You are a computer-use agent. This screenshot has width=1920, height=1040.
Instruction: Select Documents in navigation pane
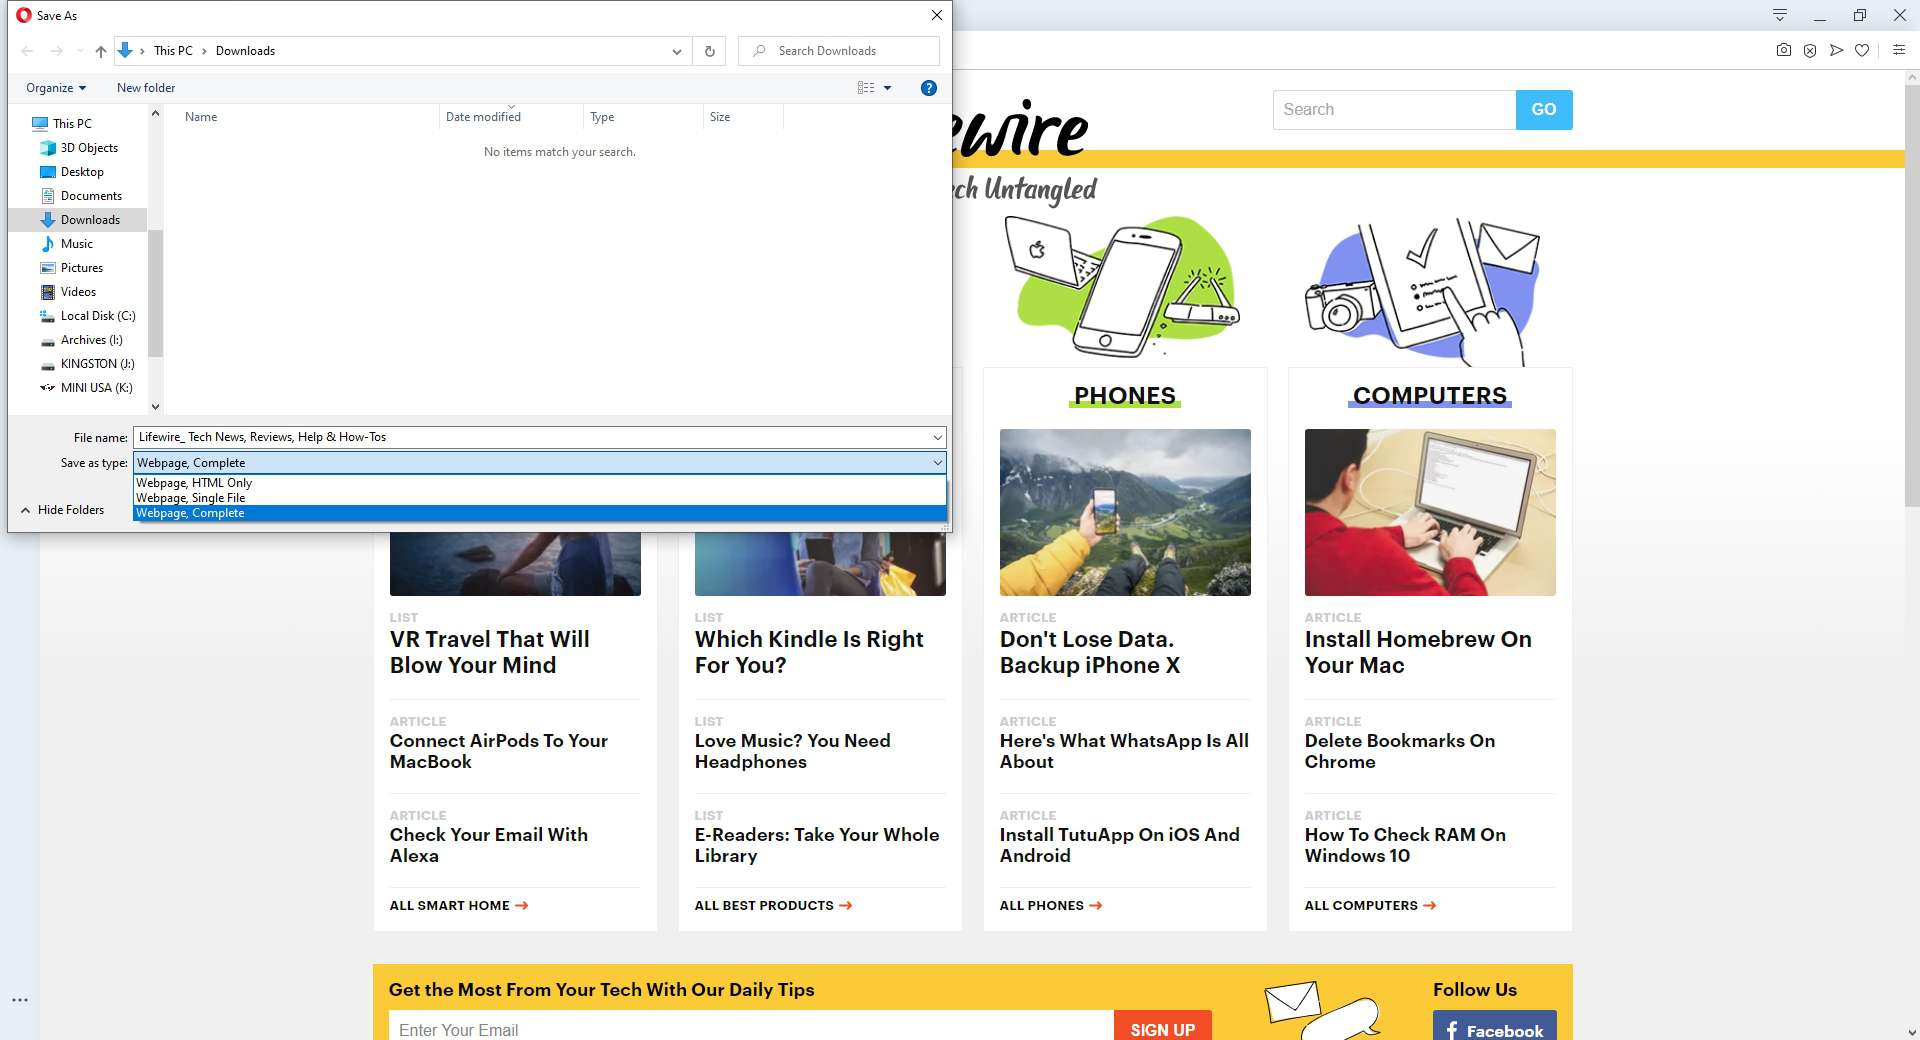(x=91, y=196)
